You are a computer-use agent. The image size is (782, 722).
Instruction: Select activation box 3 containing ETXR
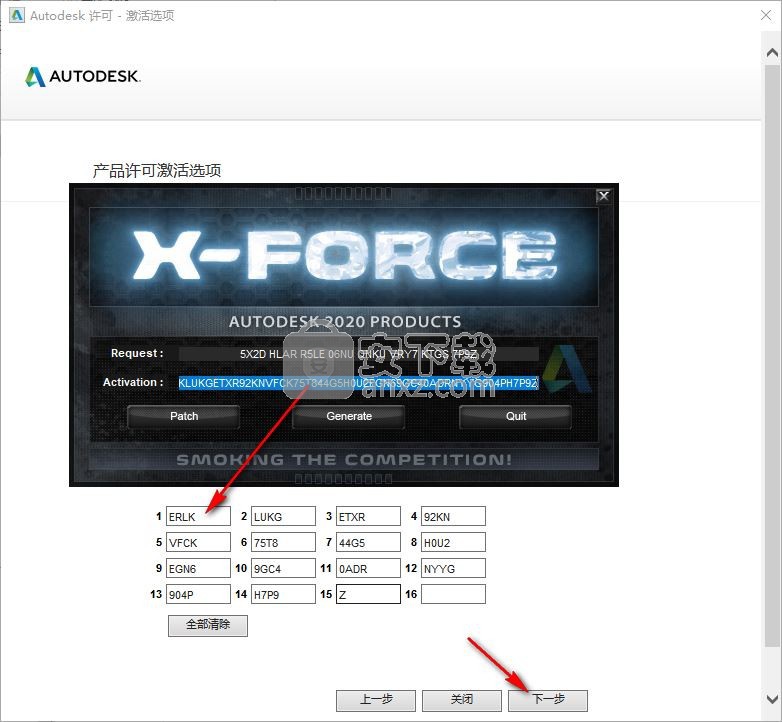tap(368, 516)
